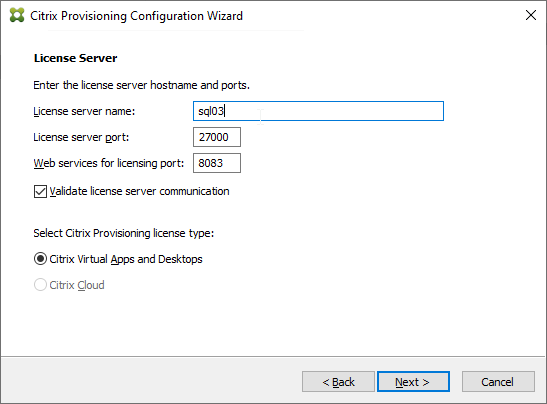Cancel the configuration wizard

(x=498, y=382)
